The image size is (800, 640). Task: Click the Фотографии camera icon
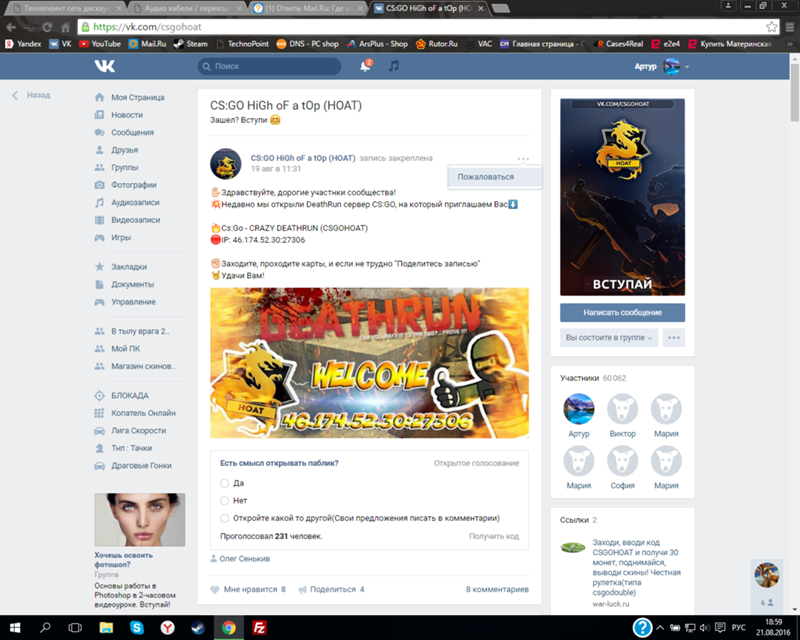click(x=99, y=185)
